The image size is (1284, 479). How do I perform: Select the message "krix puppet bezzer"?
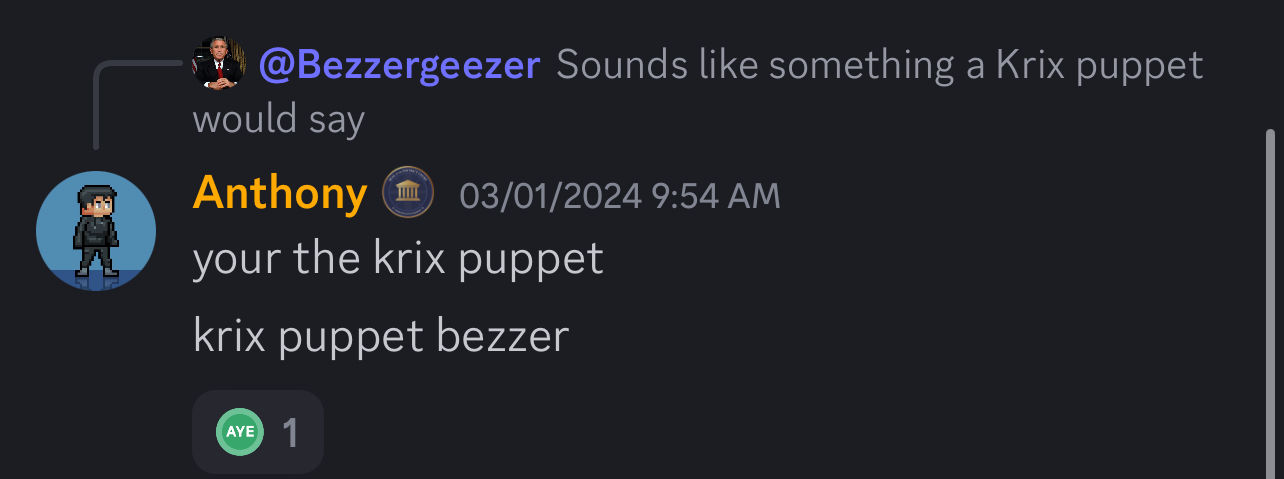point(381,337)
